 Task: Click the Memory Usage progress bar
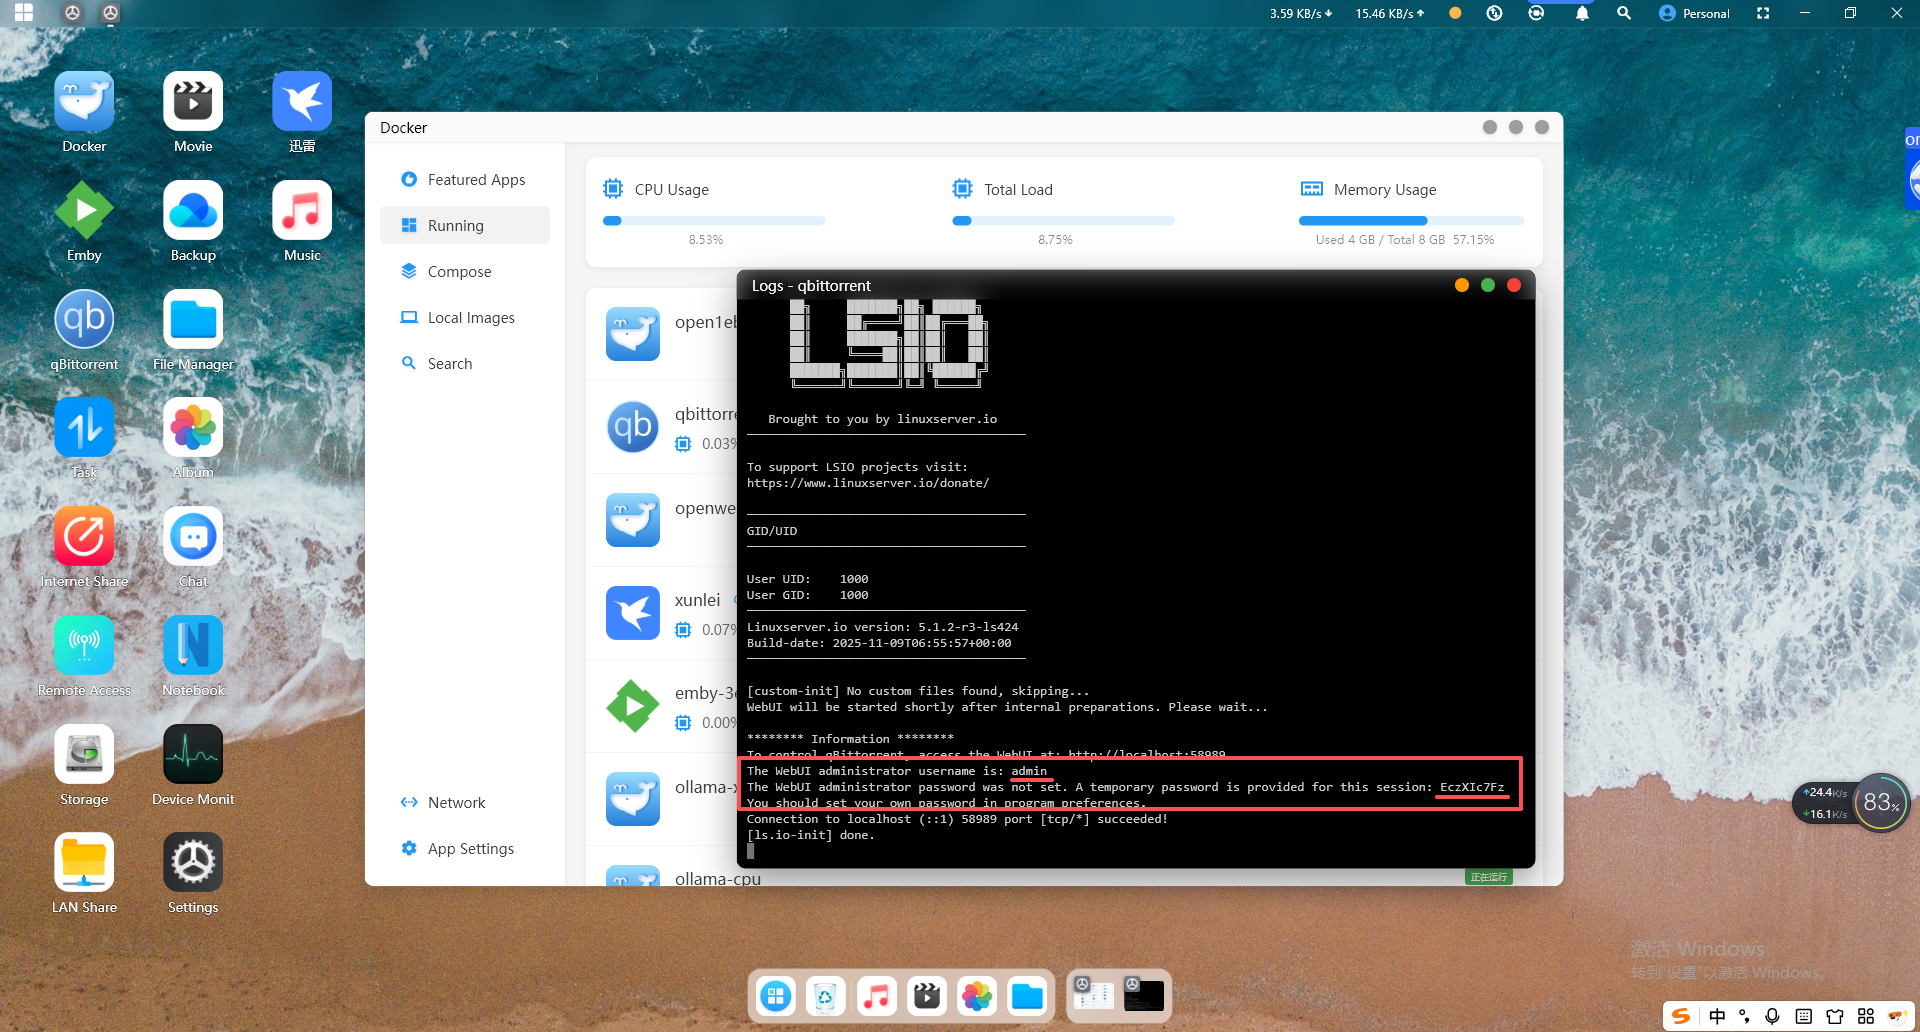[1411, 221]
